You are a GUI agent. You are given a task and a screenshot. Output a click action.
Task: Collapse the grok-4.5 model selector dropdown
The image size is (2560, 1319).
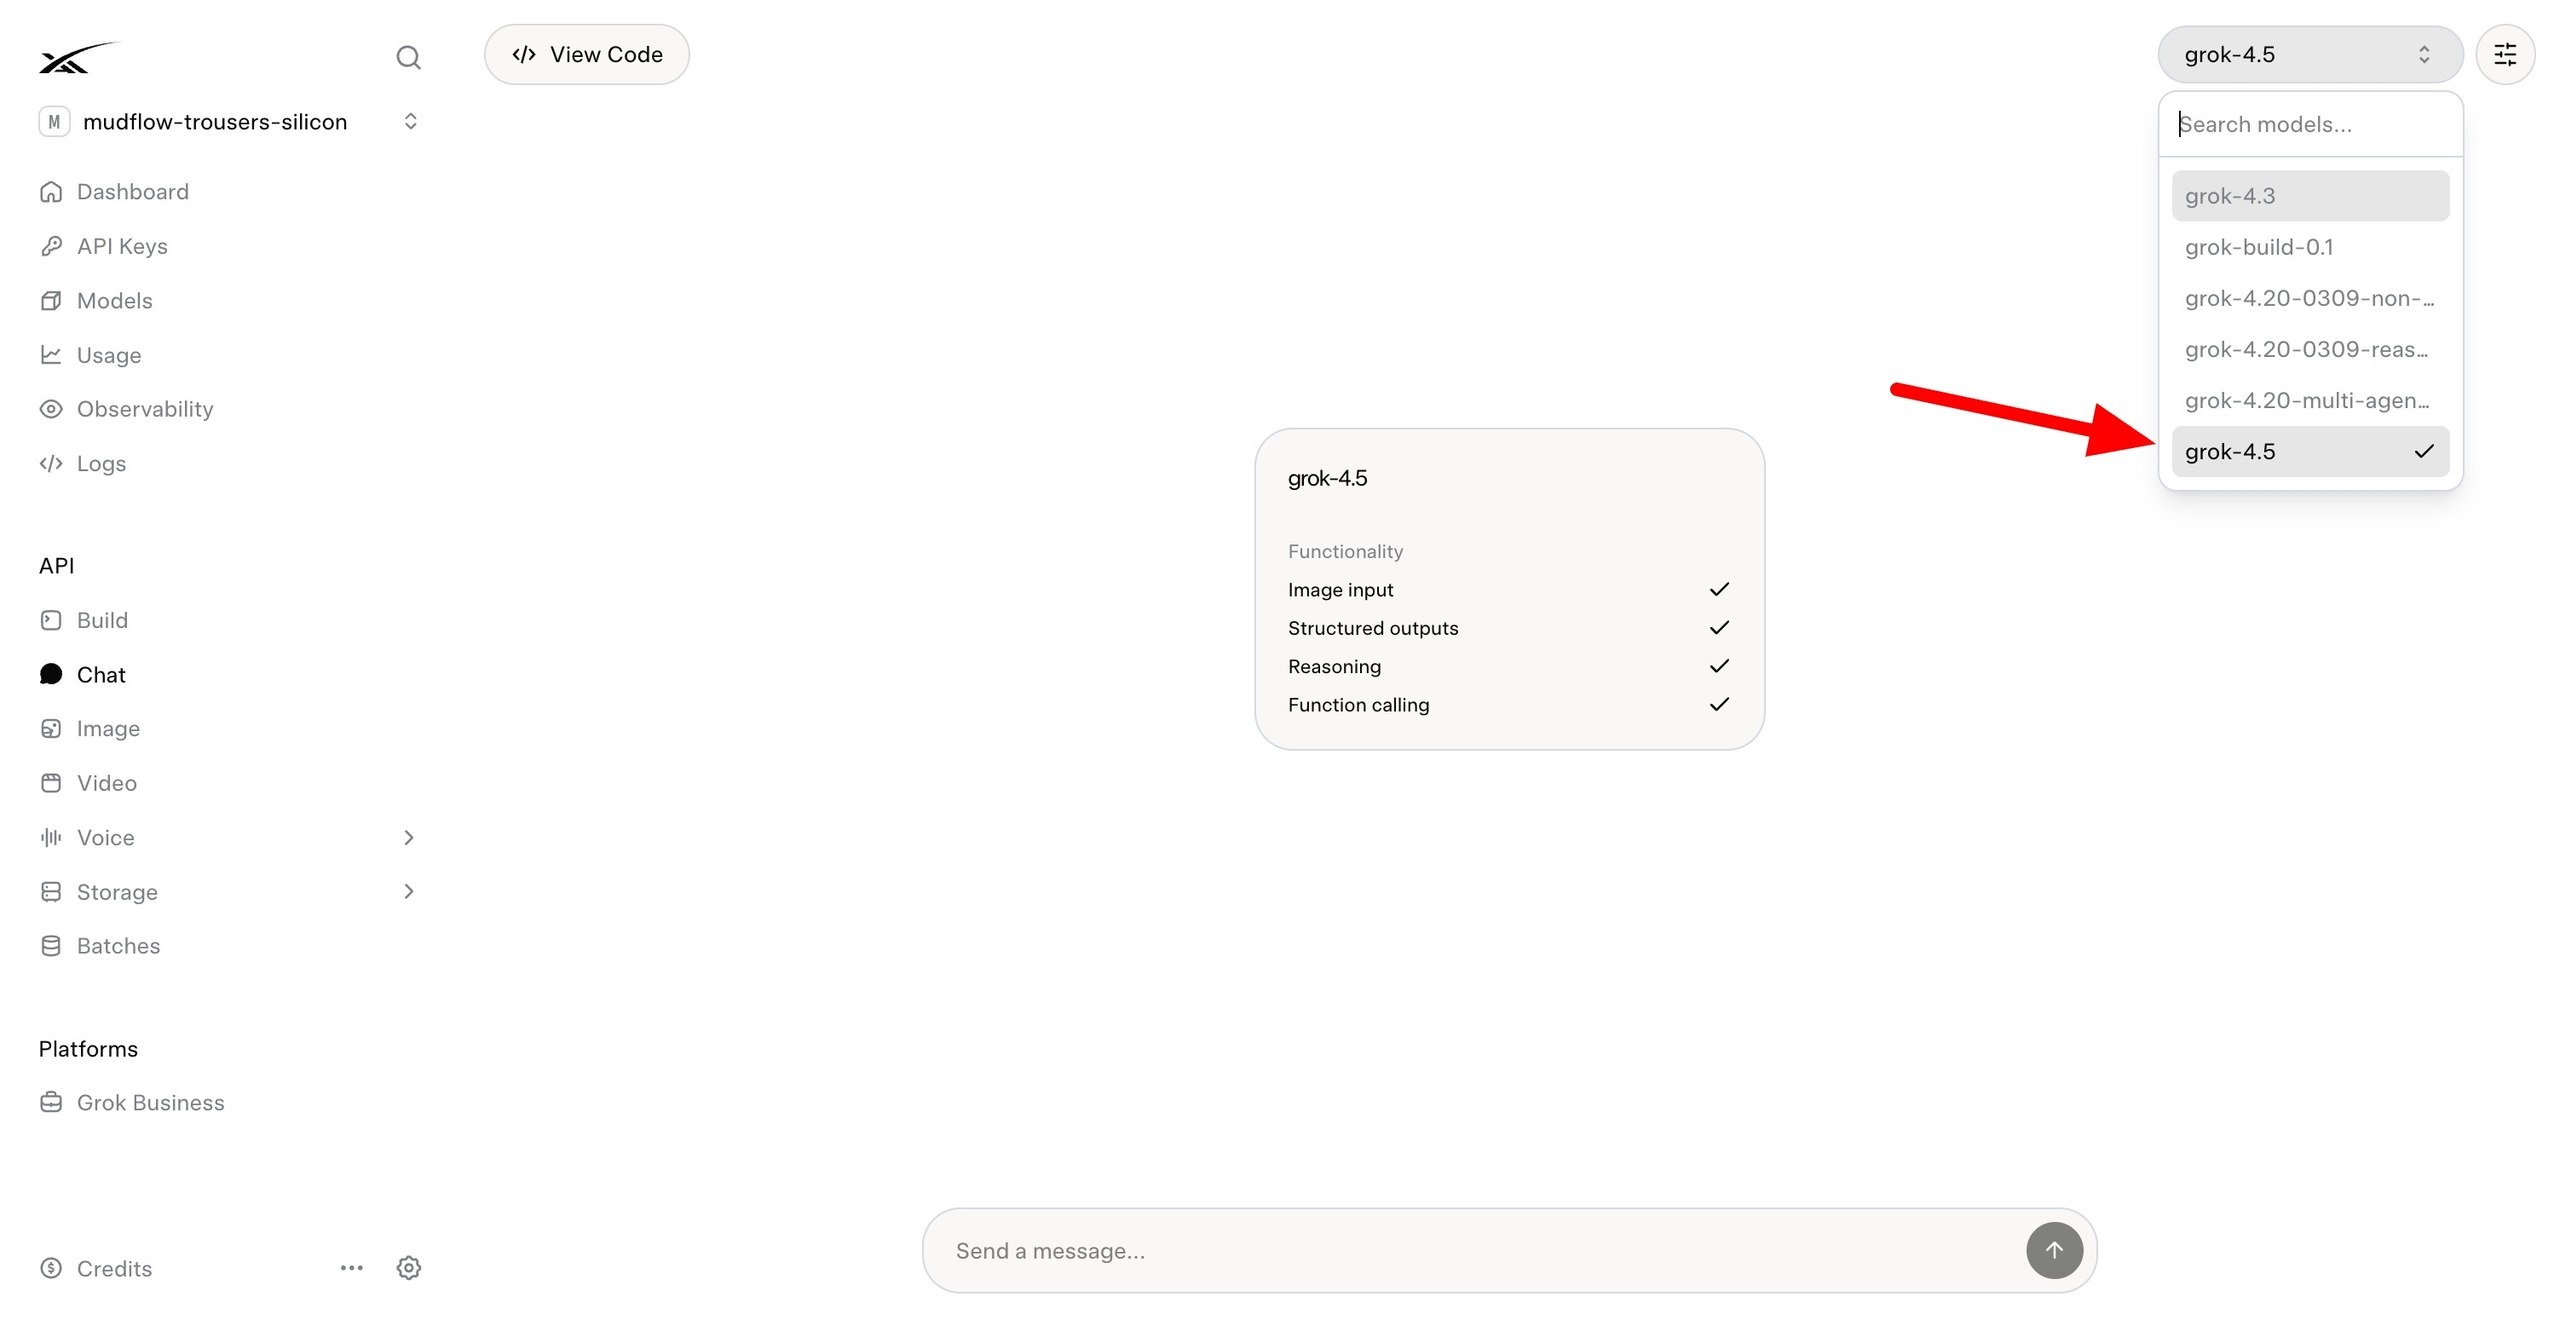coord(2310,54)
